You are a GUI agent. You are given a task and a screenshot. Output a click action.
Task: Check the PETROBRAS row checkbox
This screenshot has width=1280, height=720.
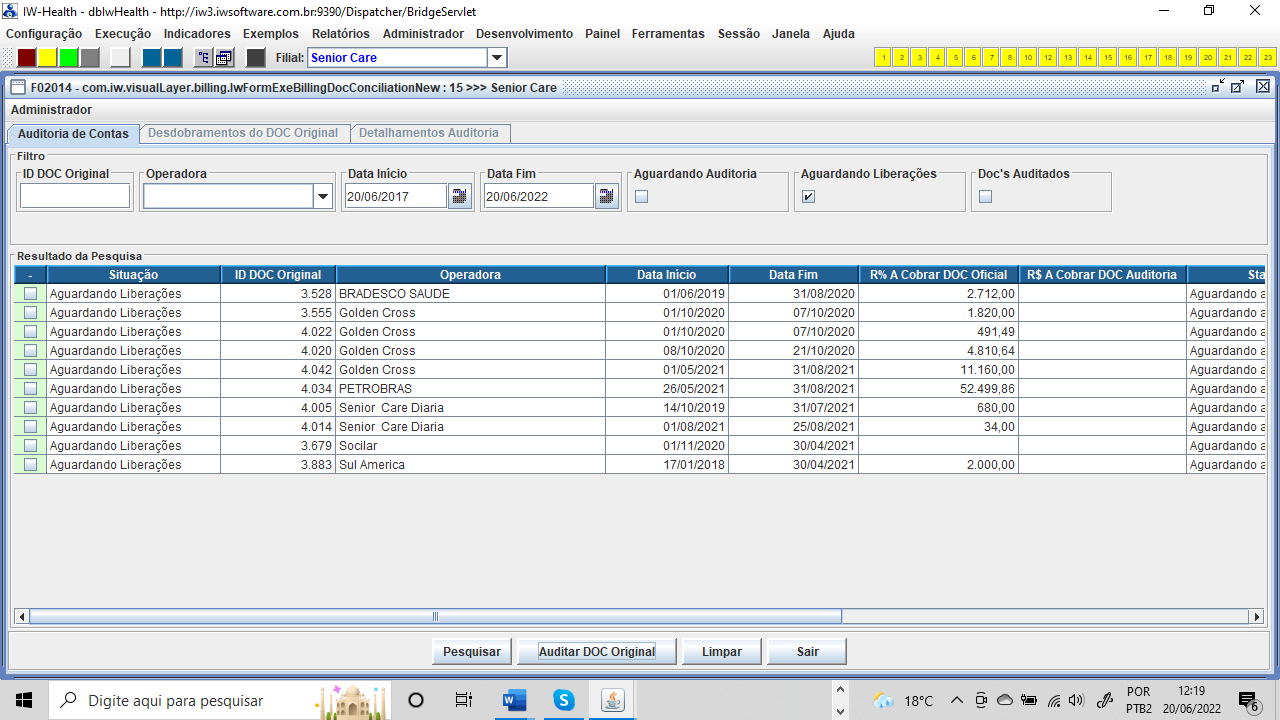(x=30, y=389)
